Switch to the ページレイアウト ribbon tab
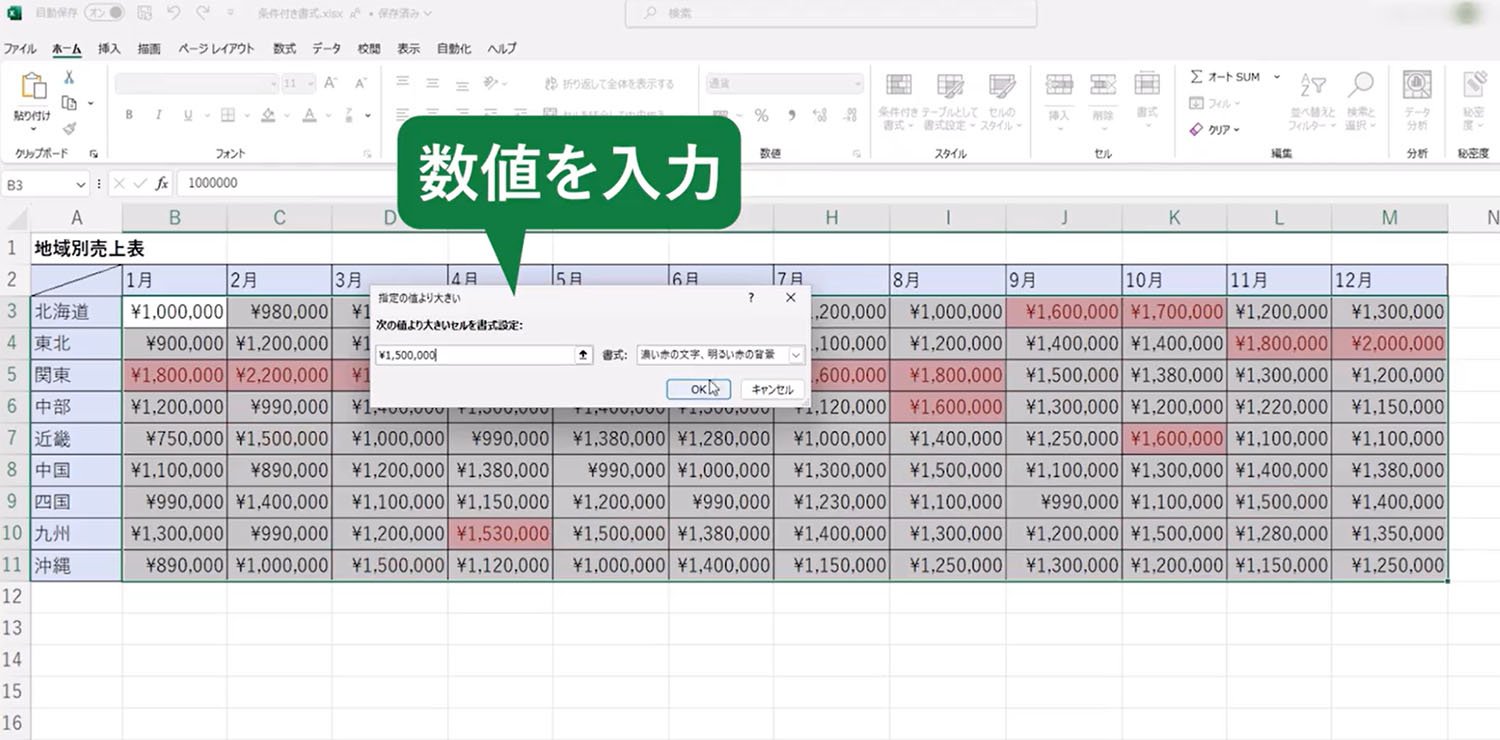 pyautogui.click(x=216, y=48)
